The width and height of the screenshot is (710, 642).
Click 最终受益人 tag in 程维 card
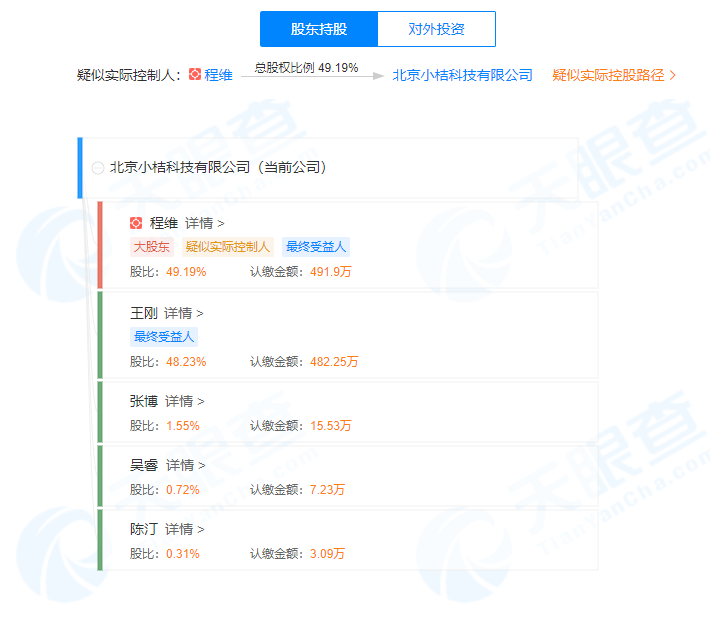[316, 247]
